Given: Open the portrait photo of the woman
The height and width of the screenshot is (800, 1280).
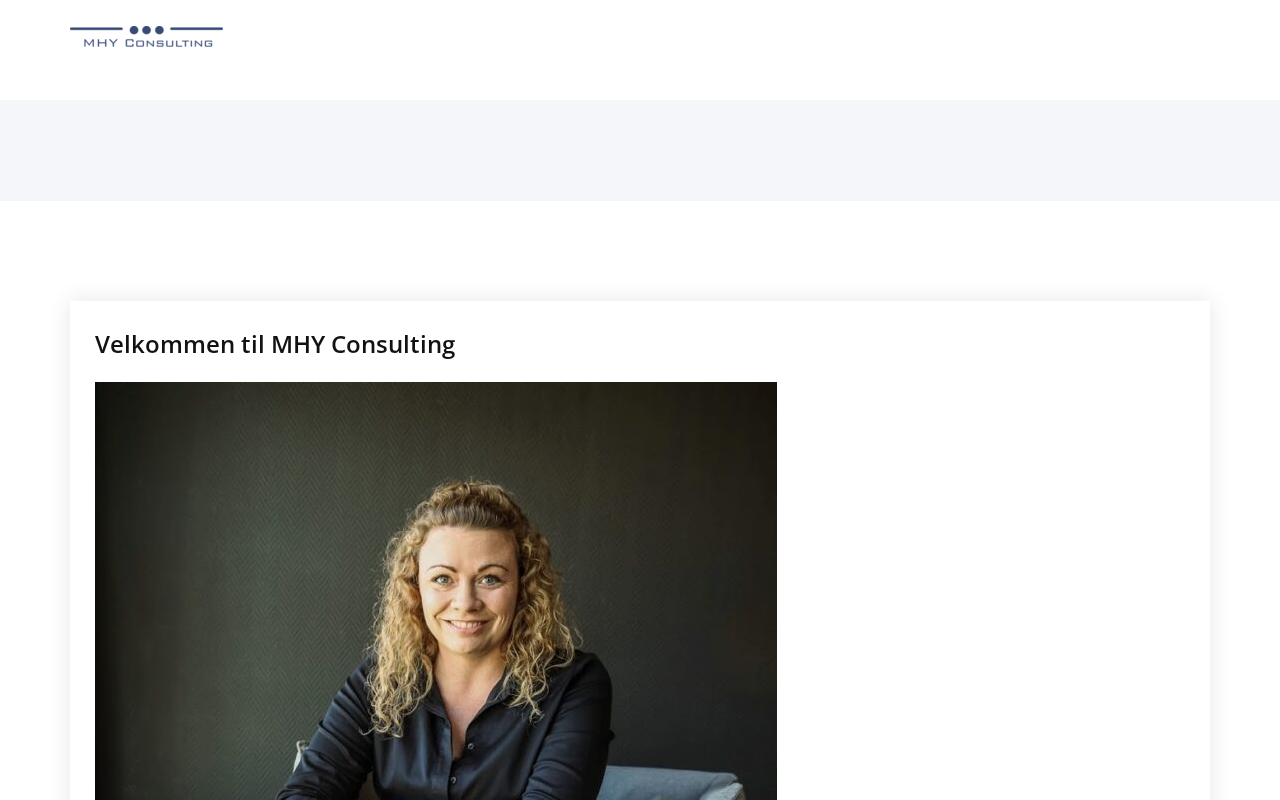Looking at the screenshot, I should coord(436,591).
